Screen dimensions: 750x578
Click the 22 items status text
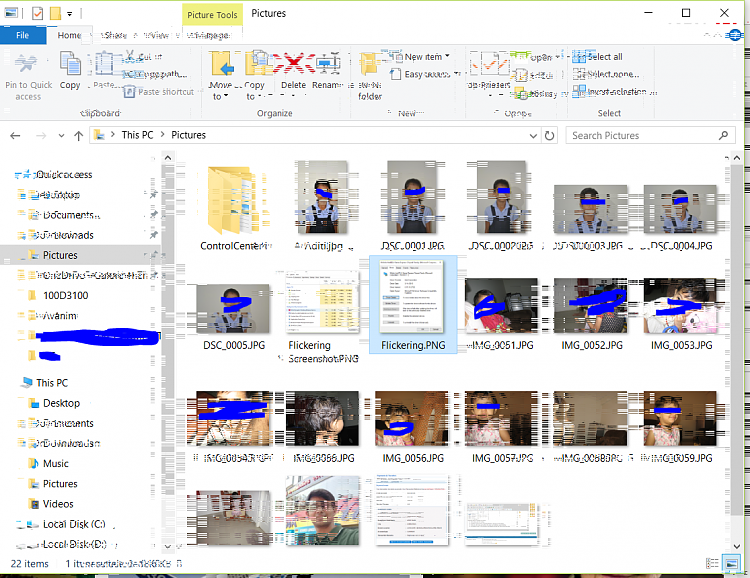(30, 564)
